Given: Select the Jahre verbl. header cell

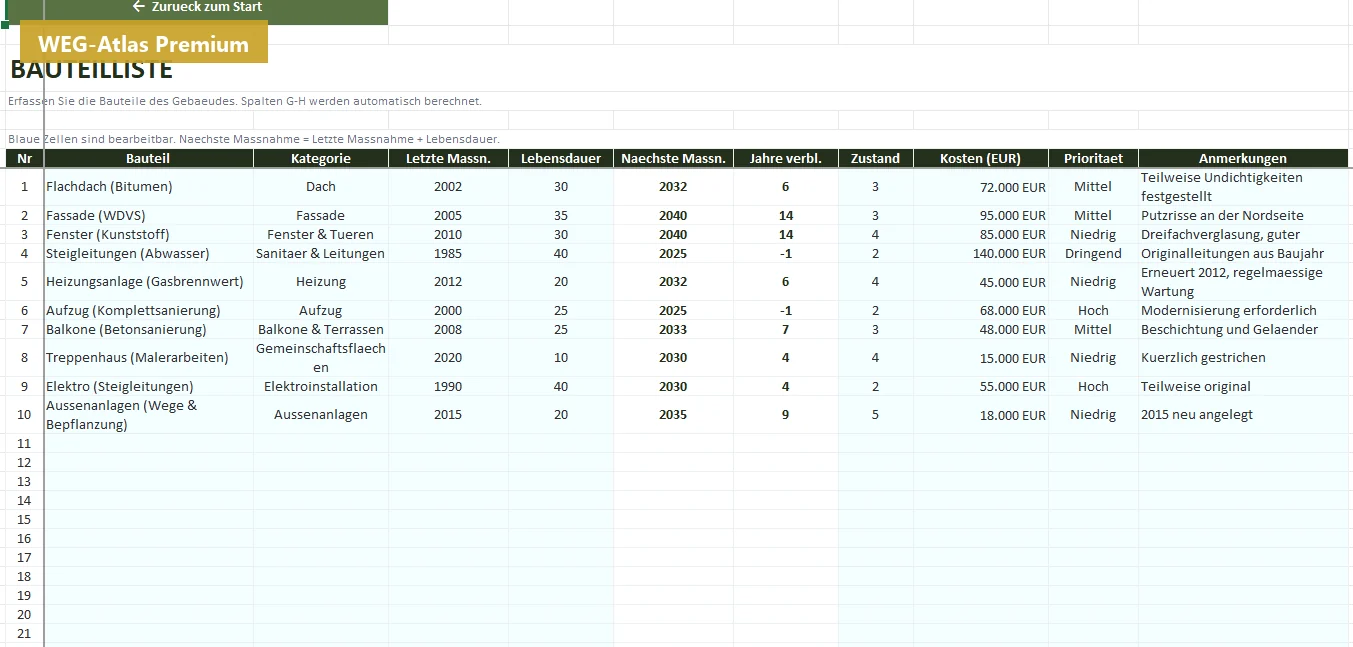Looking at the screenshot, I should 786,158.
